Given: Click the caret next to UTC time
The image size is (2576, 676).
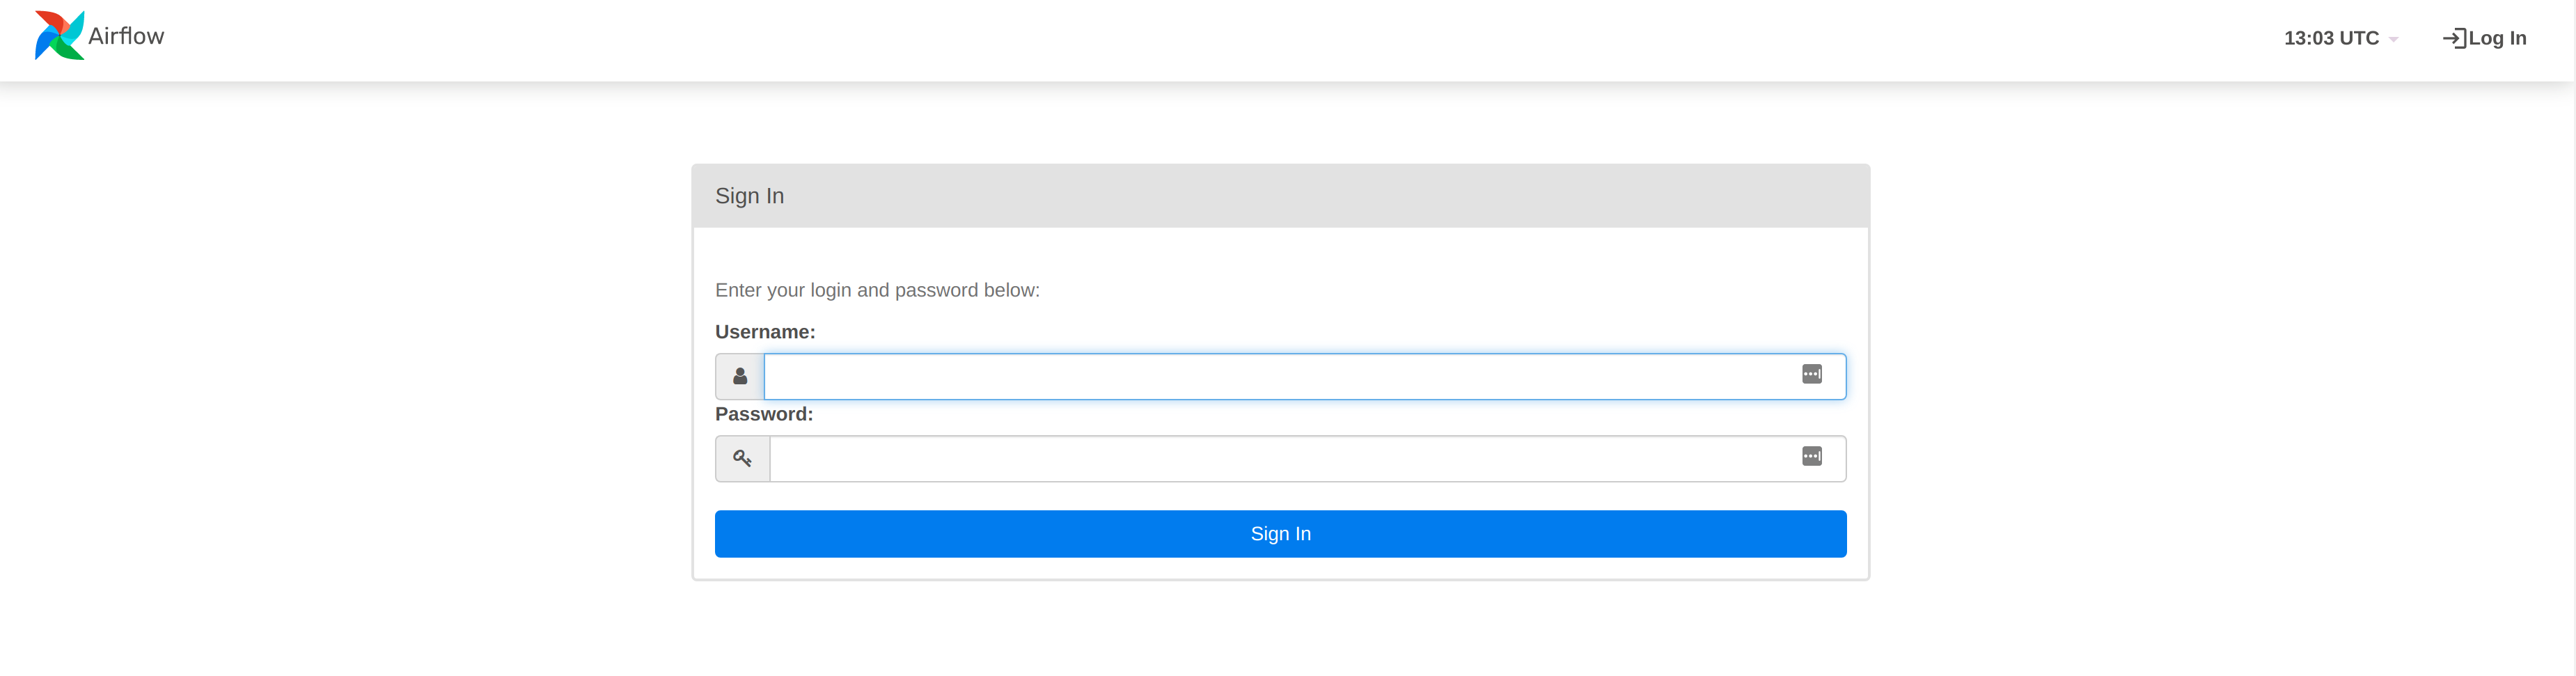Looking at the screenshot, I should point(2393,40).
